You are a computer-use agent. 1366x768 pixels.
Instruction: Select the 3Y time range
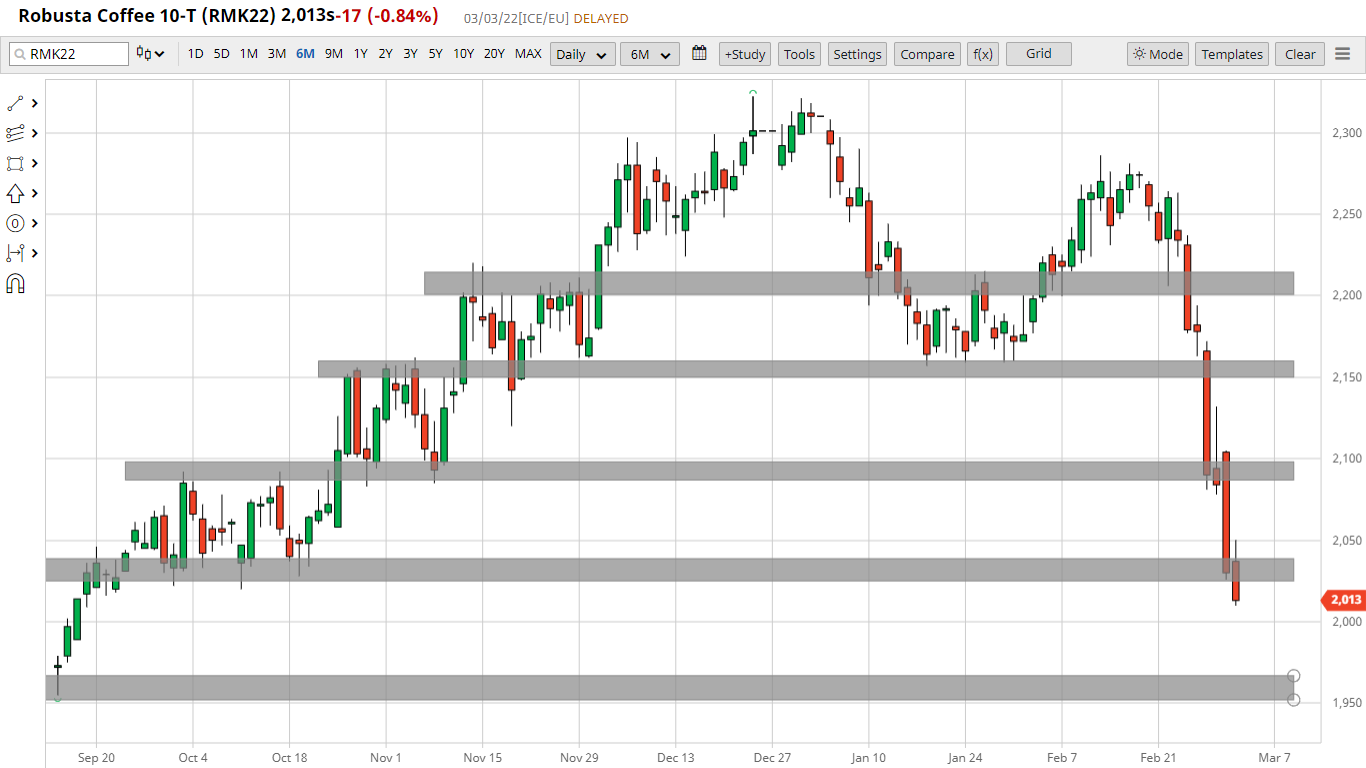coord(410,54)
